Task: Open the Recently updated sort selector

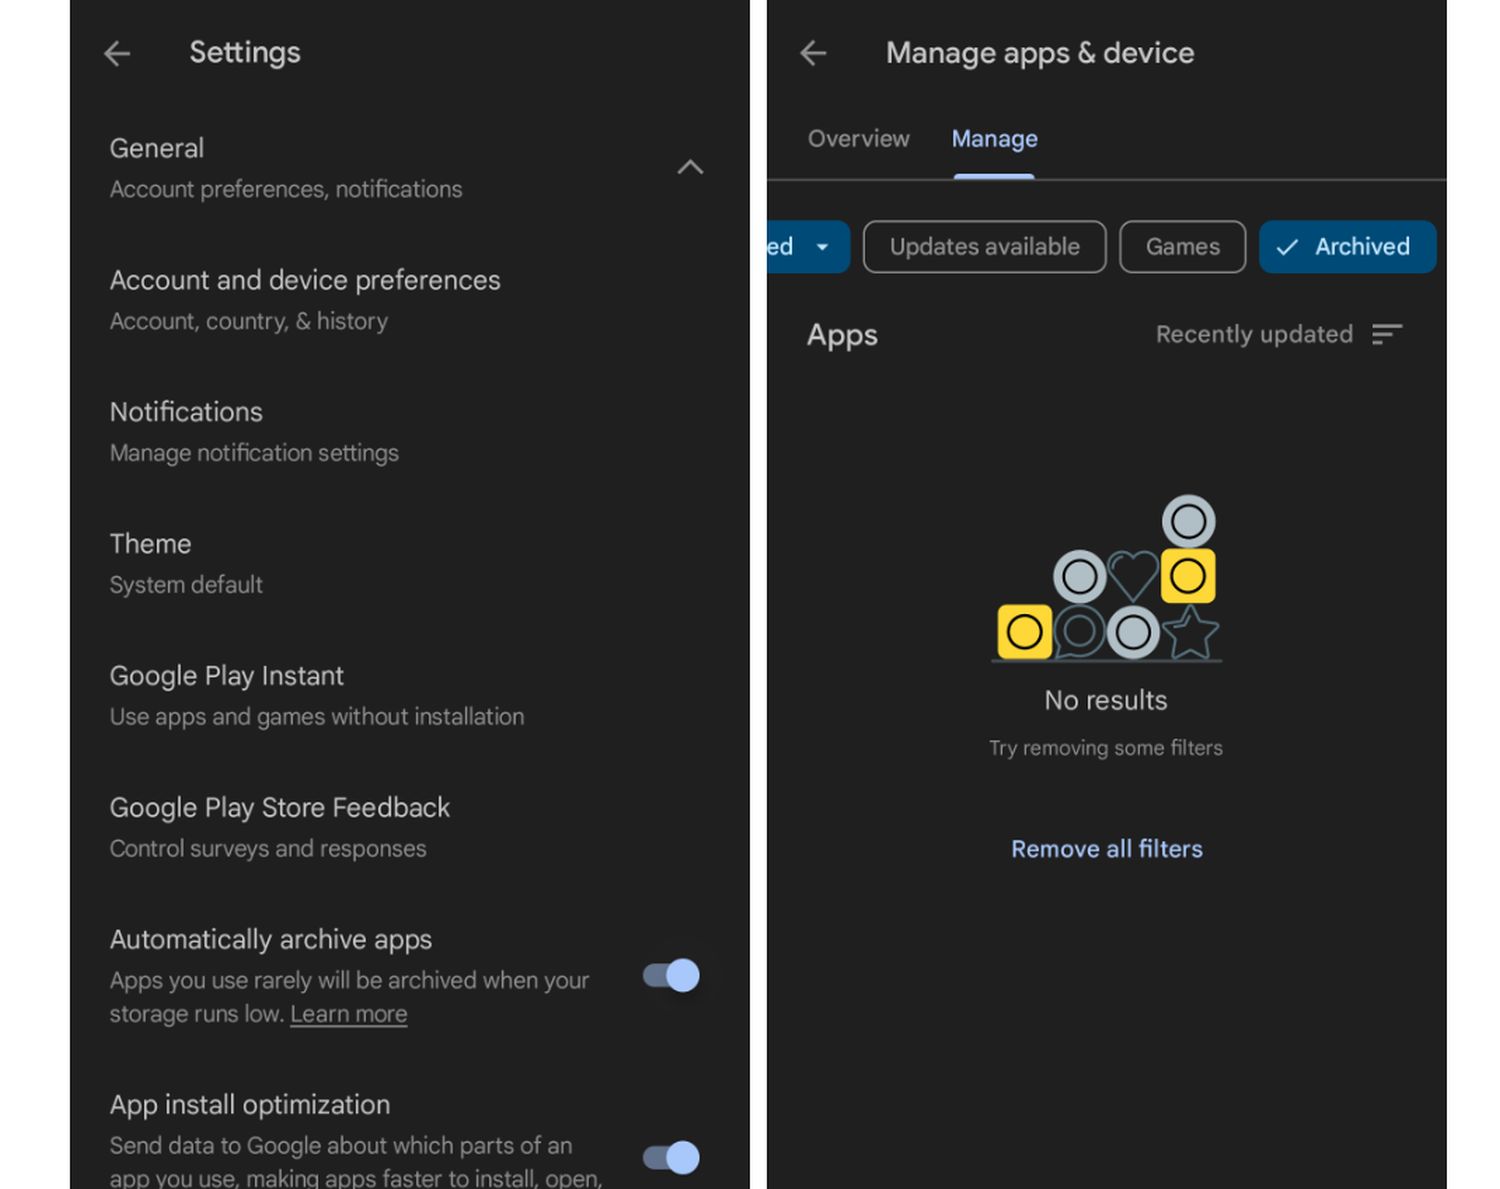Action: pyautogui.click(x=1254, y=335)
